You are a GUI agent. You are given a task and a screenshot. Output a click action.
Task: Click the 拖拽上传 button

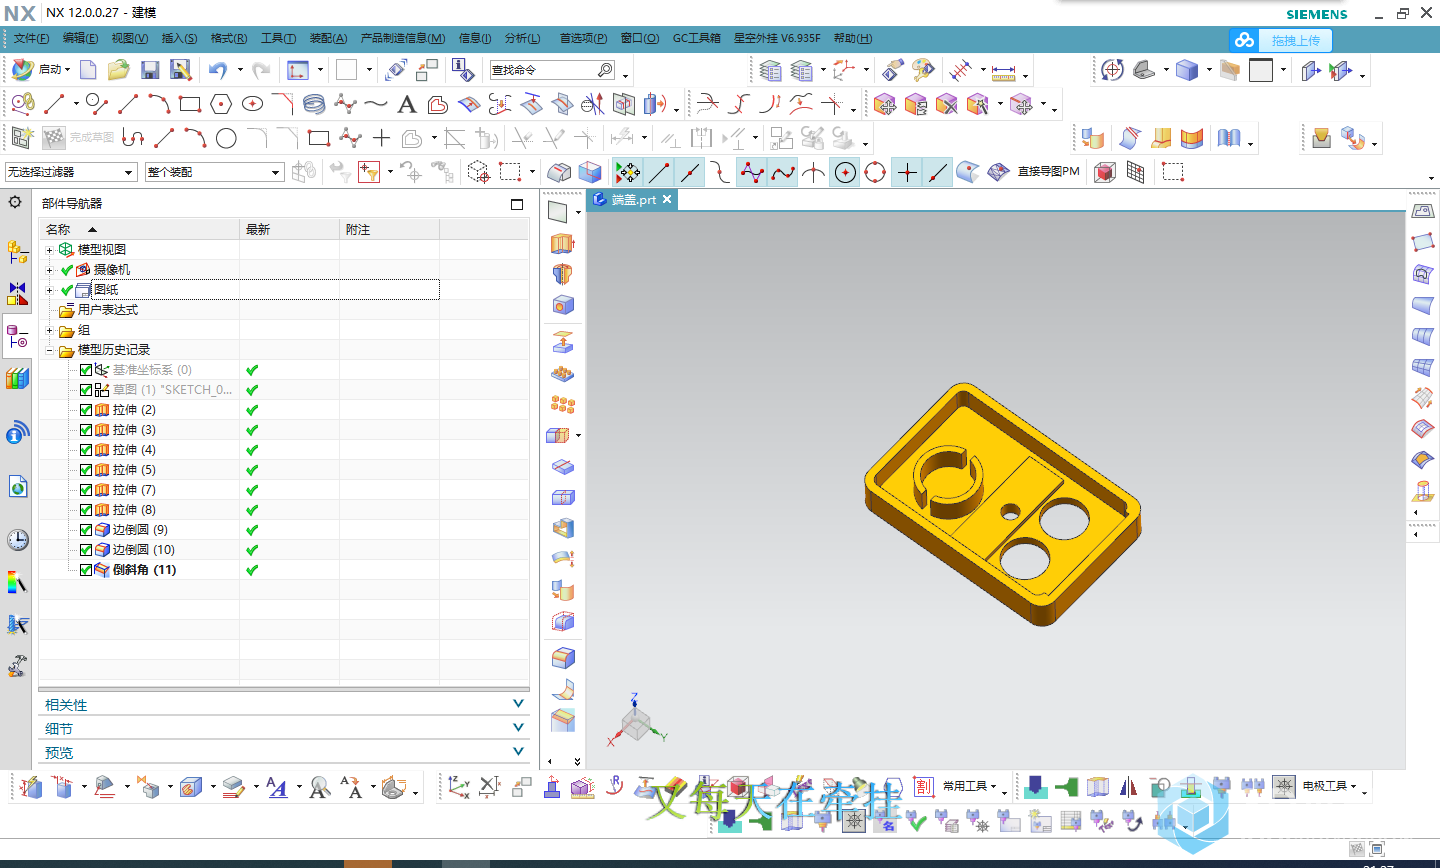(x=1295, y=40)
